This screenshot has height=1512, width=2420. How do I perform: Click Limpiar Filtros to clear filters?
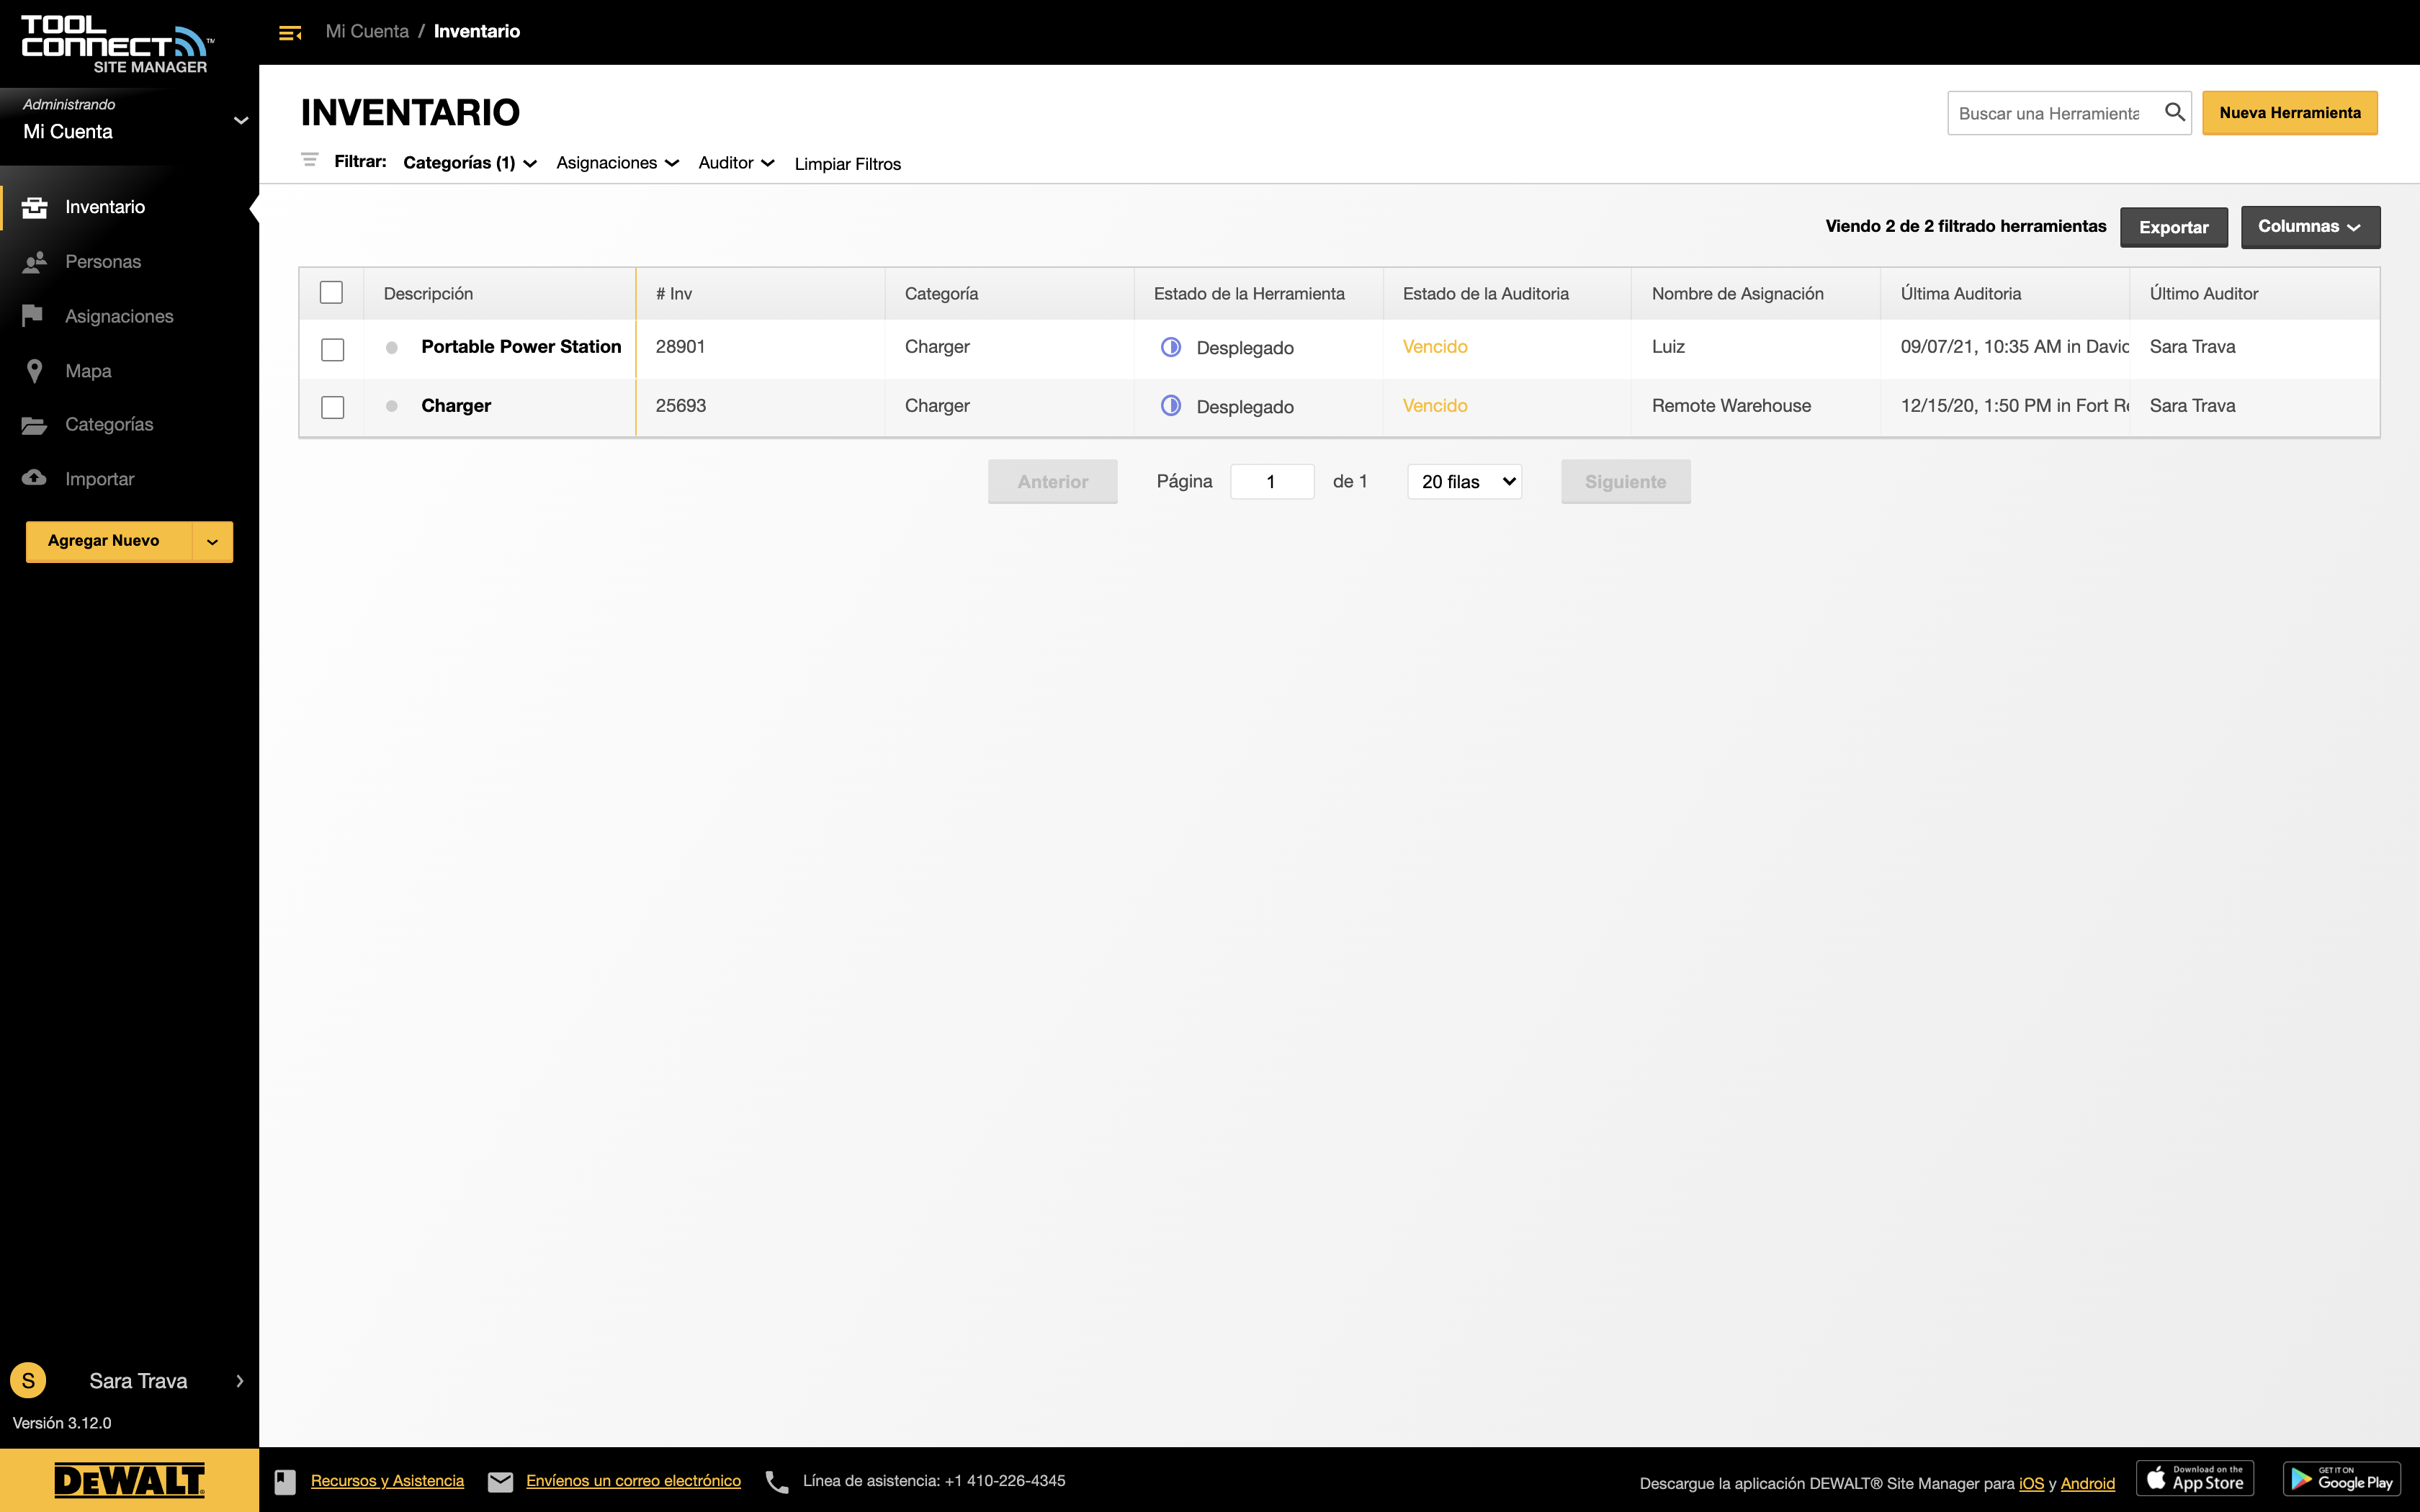(x=848, y=164)
